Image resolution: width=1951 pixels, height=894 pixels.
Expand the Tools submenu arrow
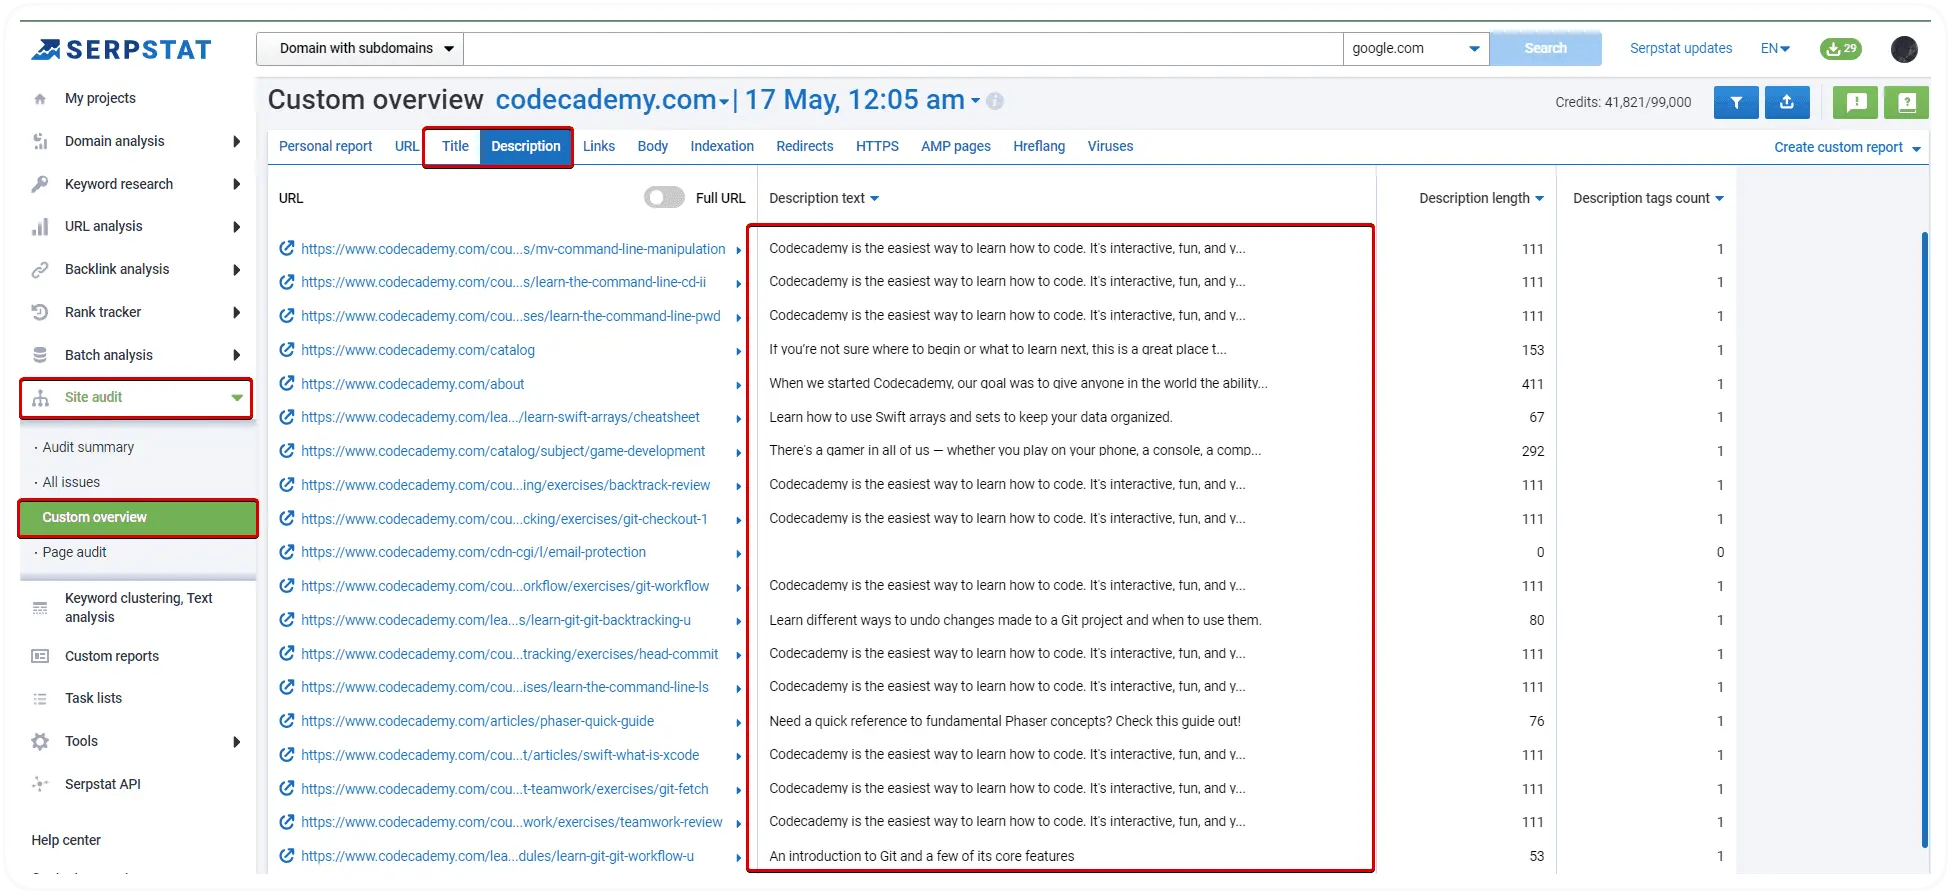click(x=237, y=742)
